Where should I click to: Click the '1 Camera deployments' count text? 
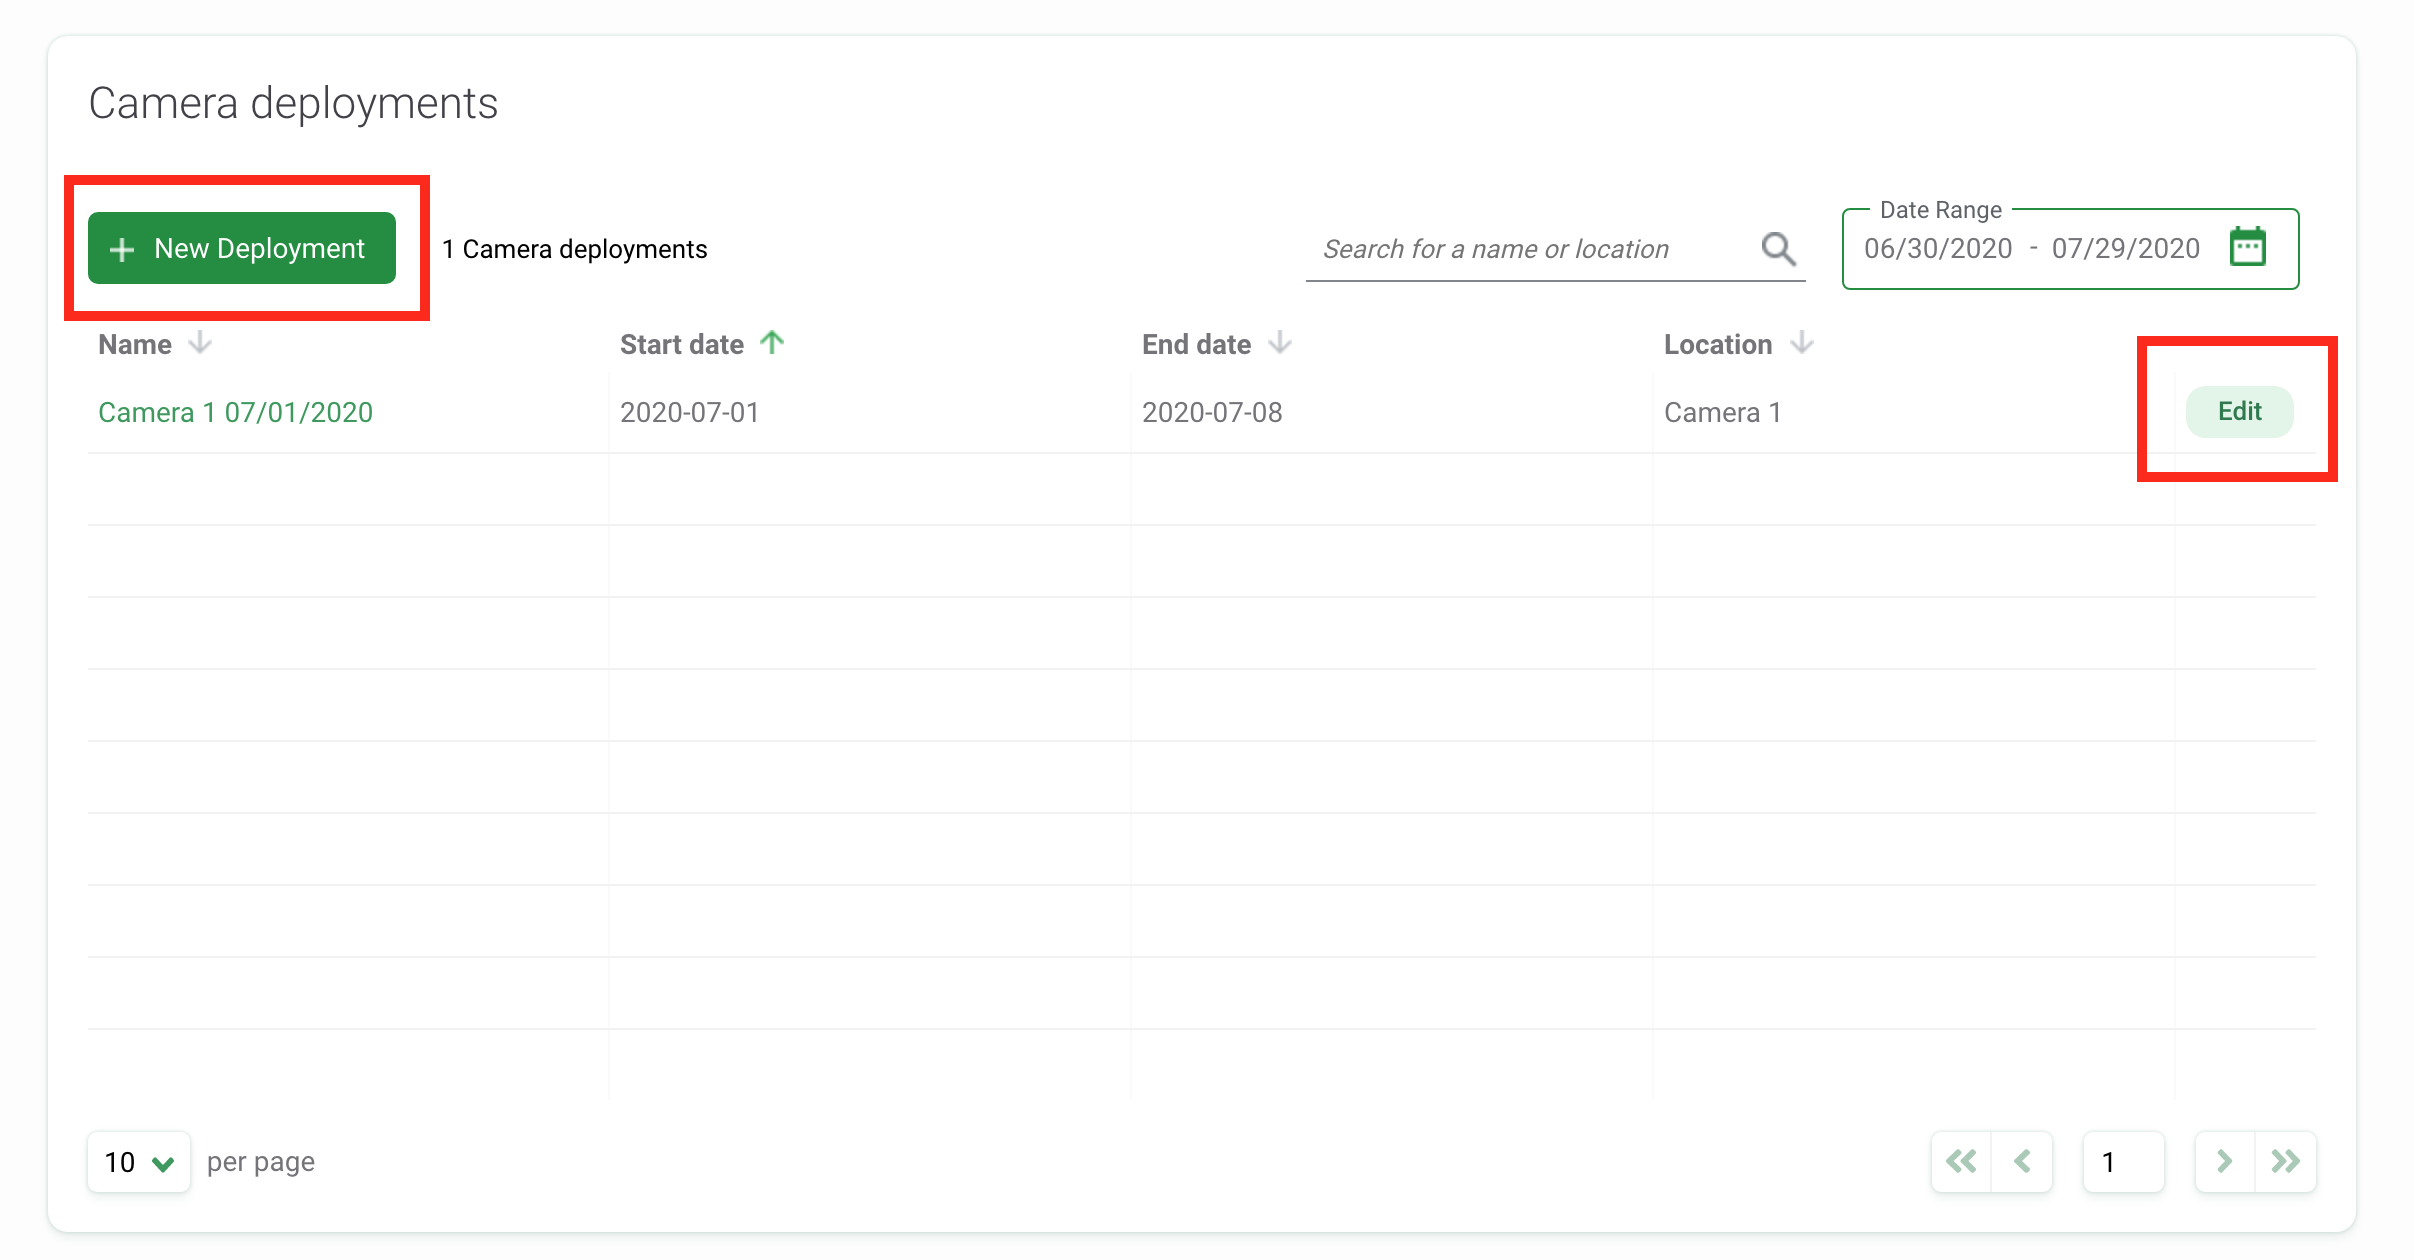575,249
